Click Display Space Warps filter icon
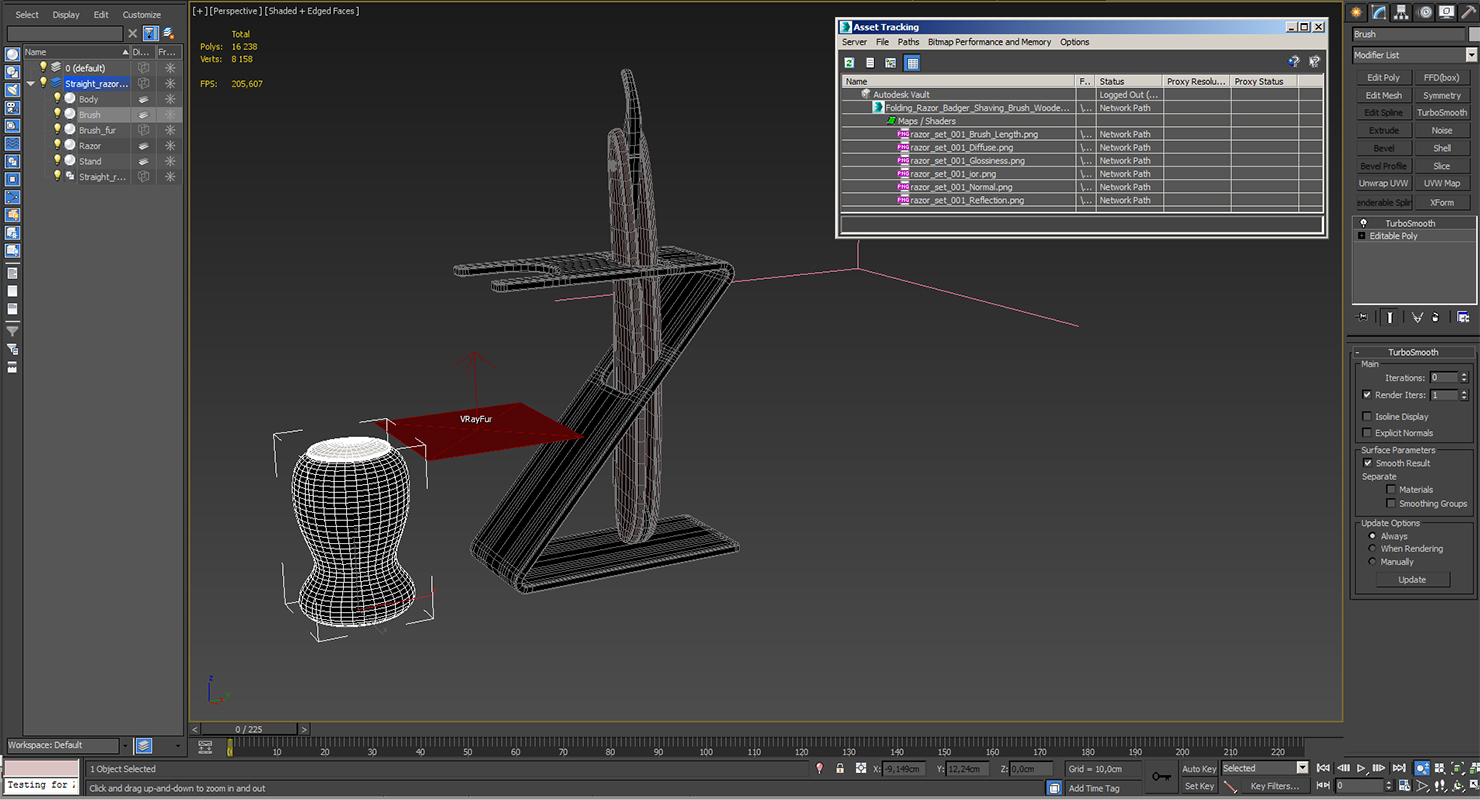Screen dimensions: 1480x800 pos(12,144)
